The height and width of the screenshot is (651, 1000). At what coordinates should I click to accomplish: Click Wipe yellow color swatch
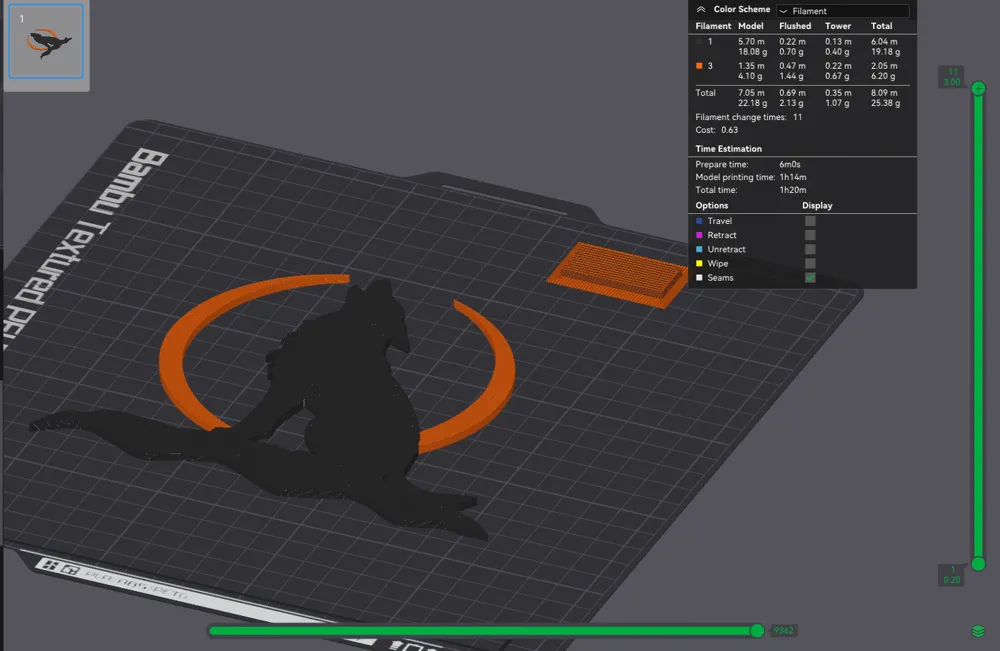699,263
